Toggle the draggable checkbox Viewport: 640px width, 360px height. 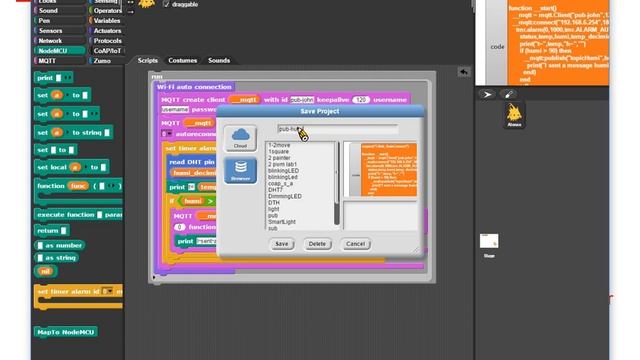point(166,4)
